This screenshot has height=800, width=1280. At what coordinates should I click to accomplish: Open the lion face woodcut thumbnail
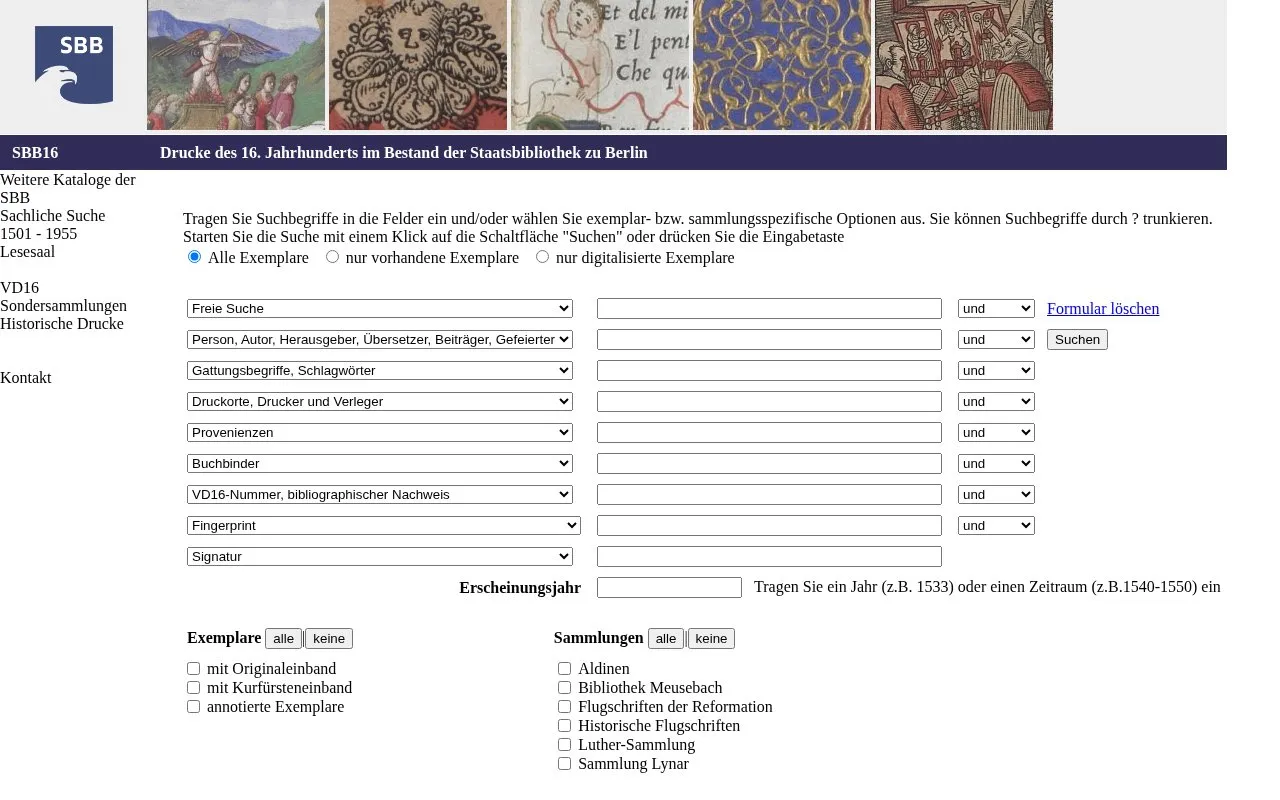[x=418, y=65]
